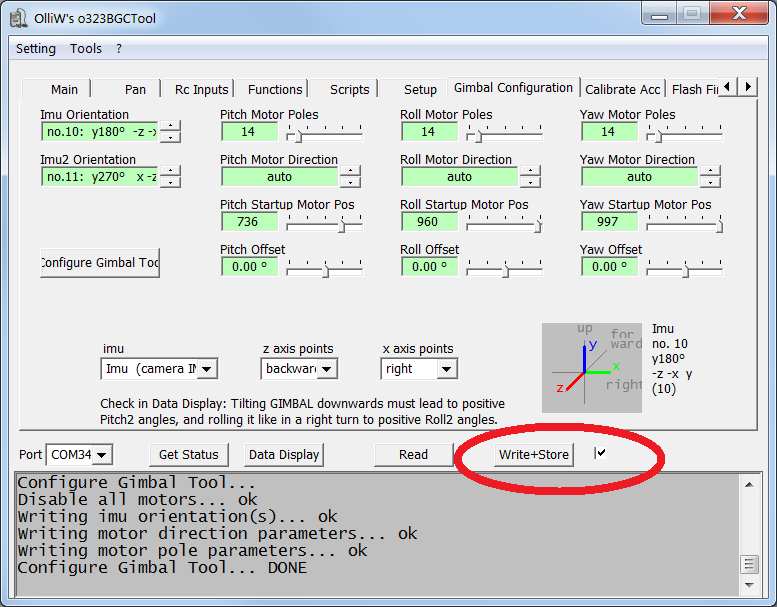Screen dimensions: 777x607
Task: Increase Pitch Motor Direction with up arrow
Action: coord(350,171)
